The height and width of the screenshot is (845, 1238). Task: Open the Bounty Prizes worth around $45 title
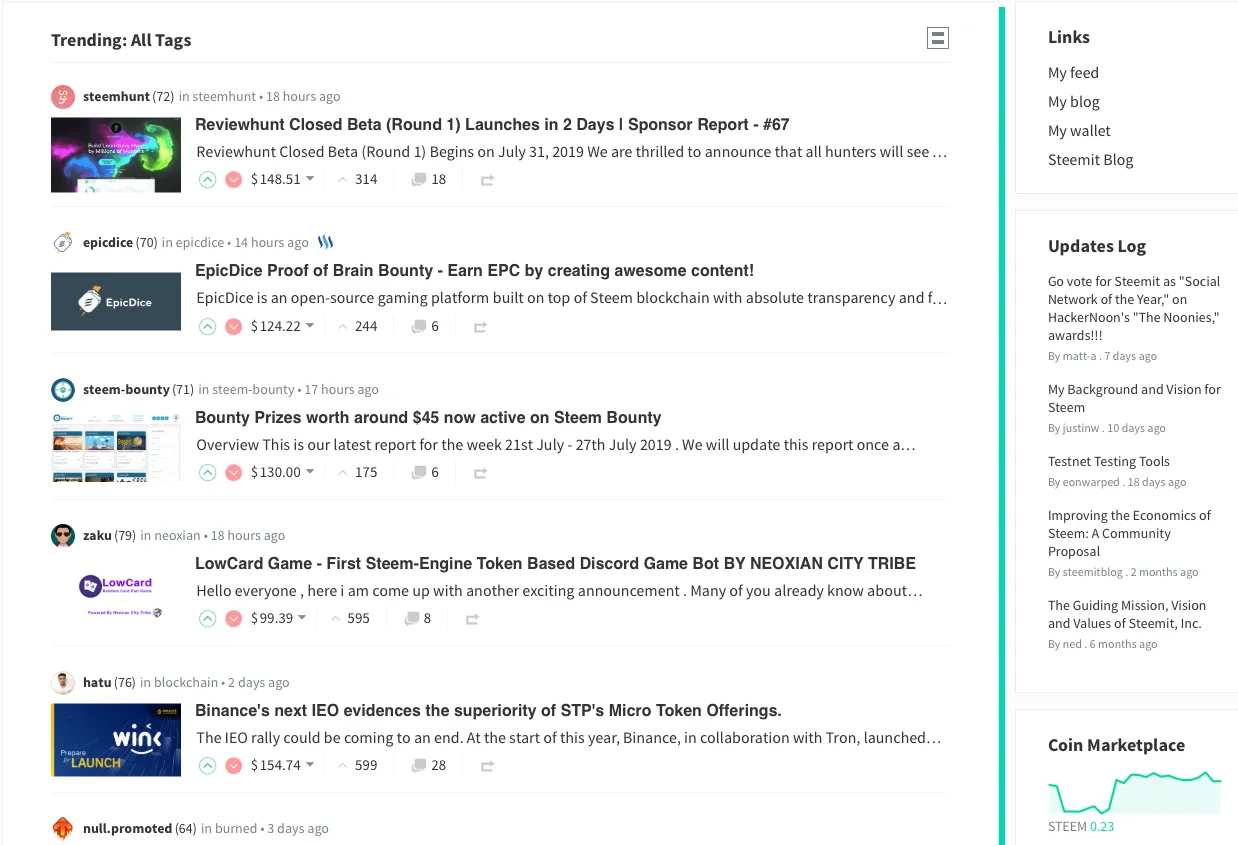pos(428,417)
